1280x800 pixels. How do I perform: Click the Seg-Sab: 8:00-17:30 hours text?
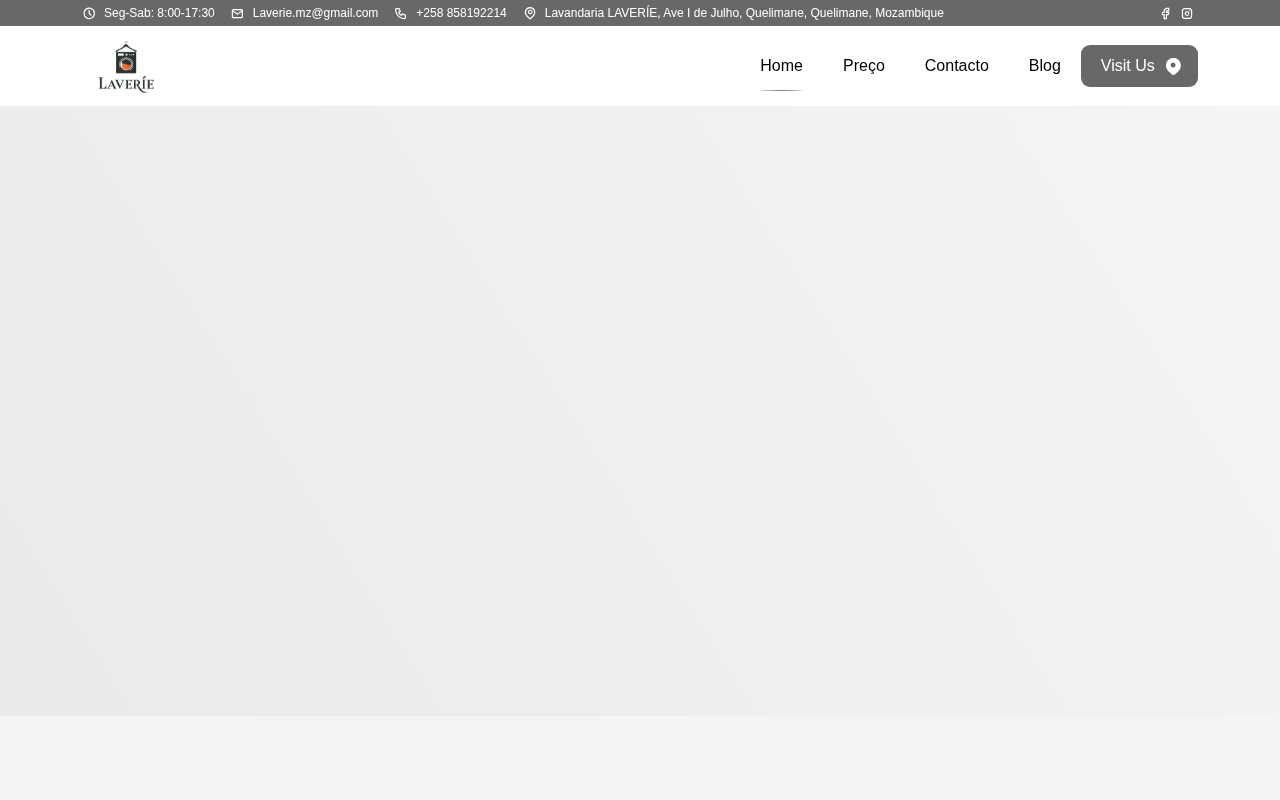pos(159,13)
